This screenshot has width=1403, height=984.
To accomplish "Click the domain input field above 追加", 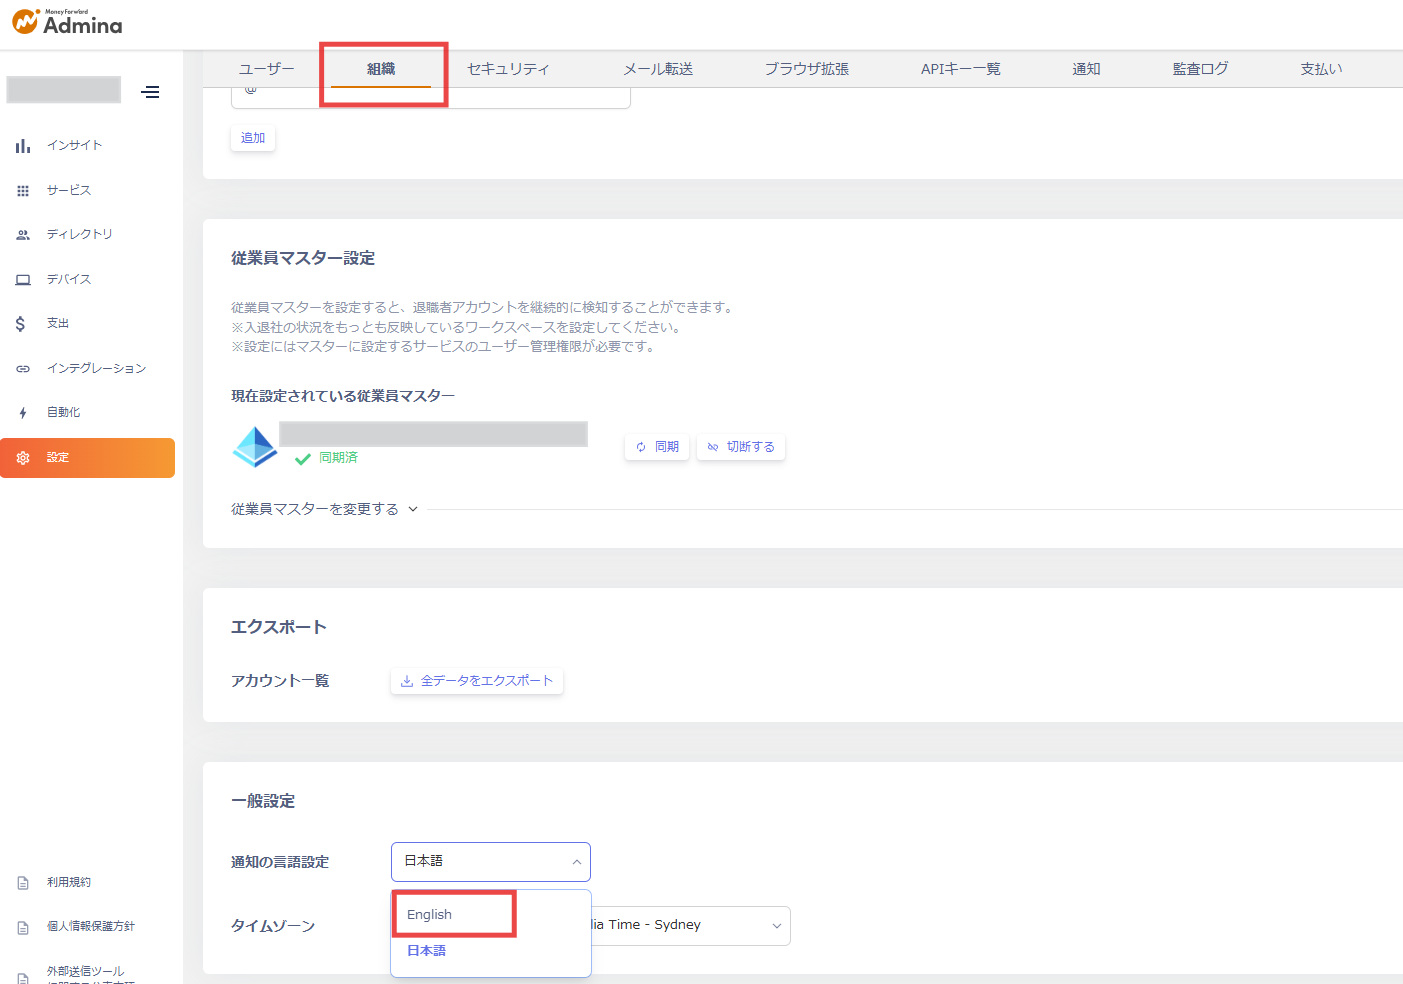I will tap(431, 97).
